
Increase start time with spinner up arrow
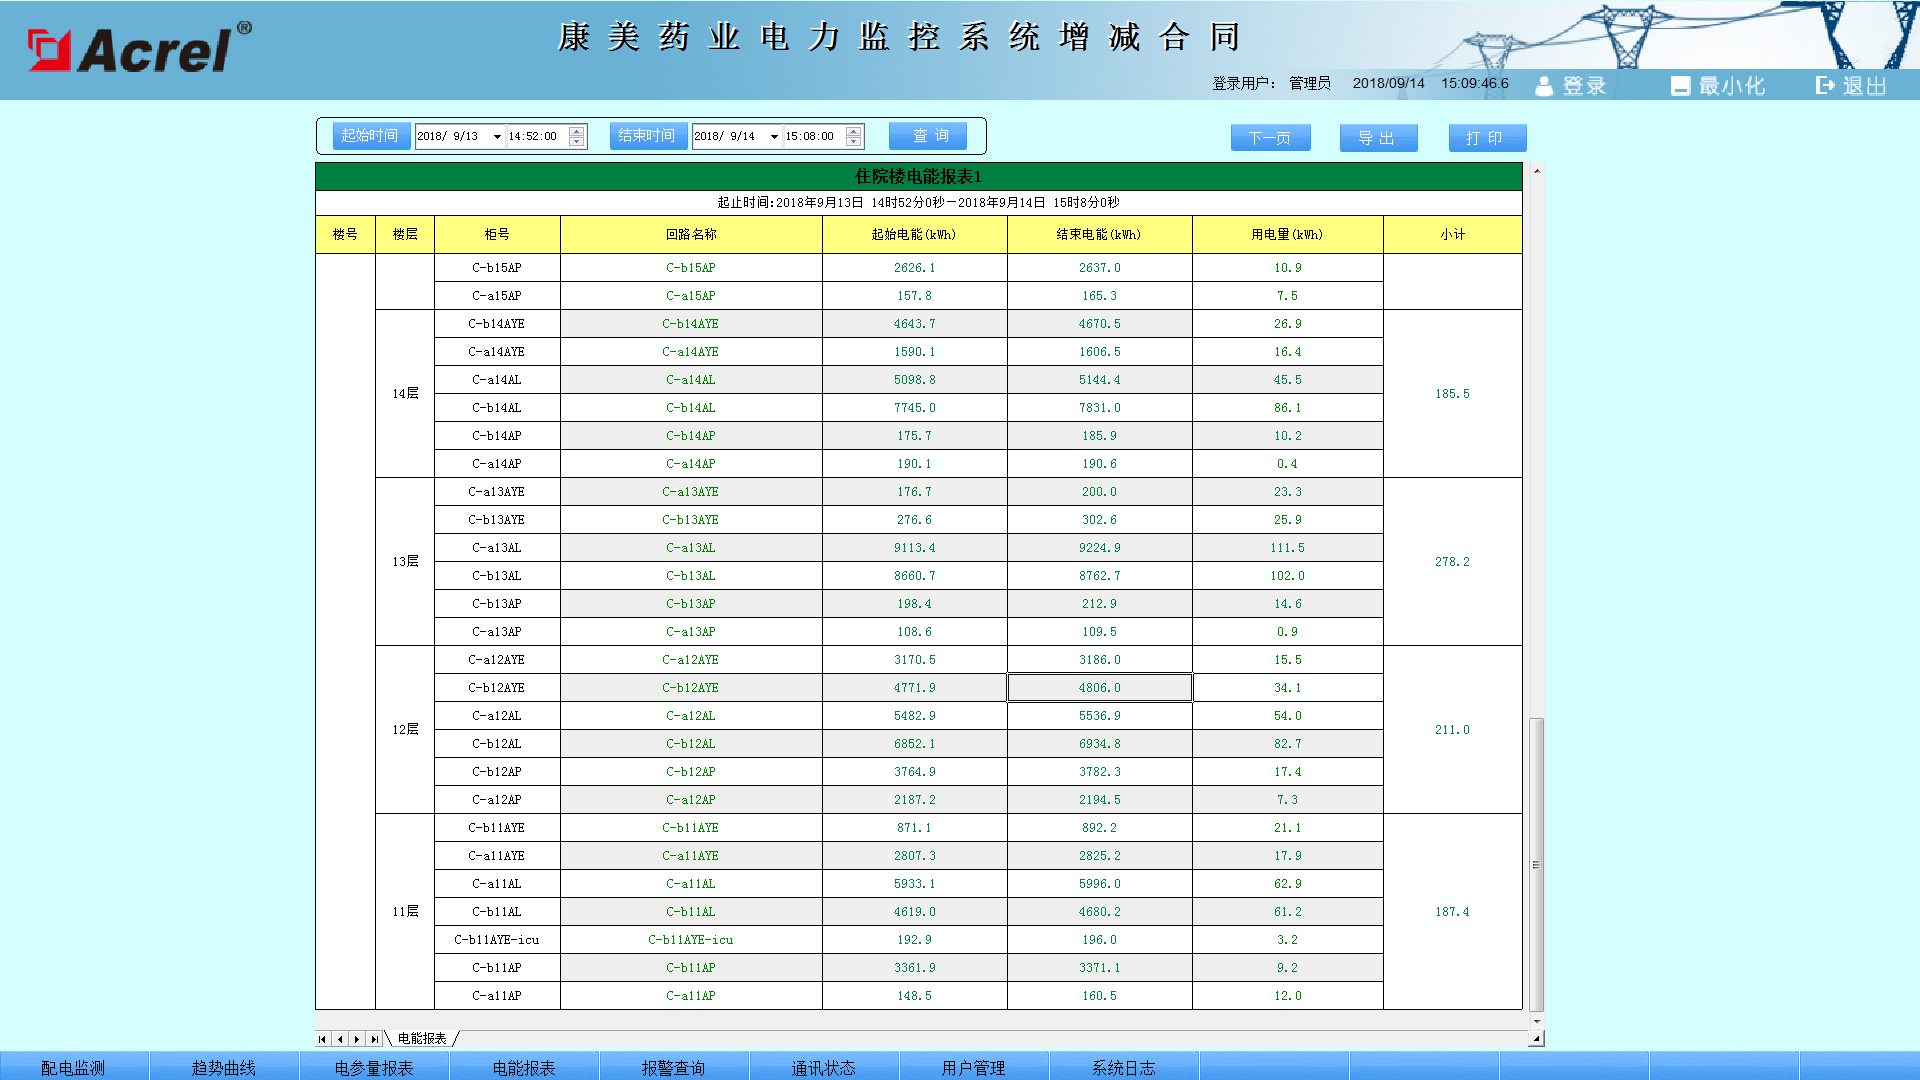coord(576,131)
